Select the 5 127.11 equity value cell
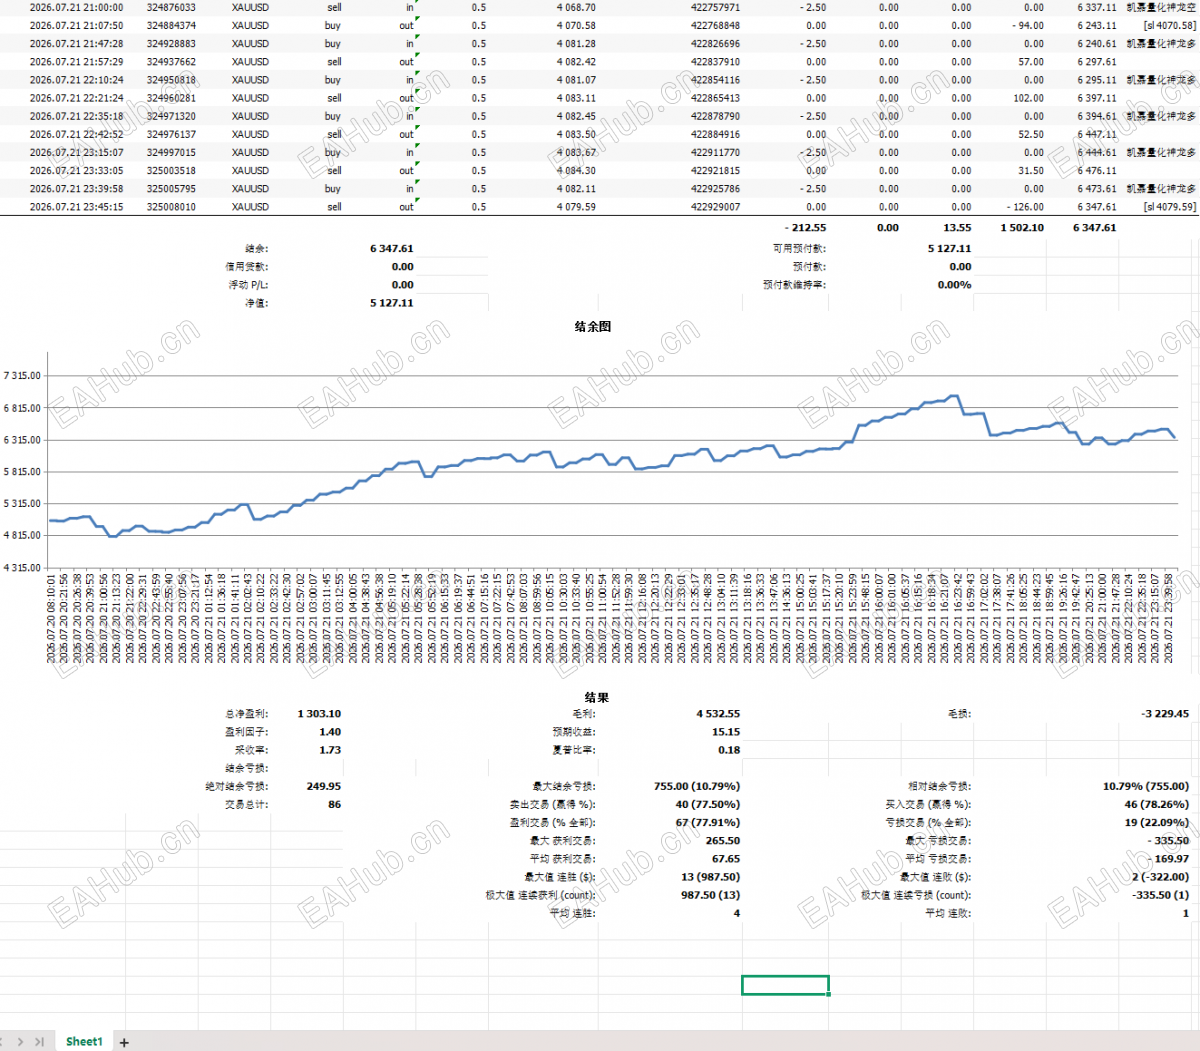 tap(391, 303)
